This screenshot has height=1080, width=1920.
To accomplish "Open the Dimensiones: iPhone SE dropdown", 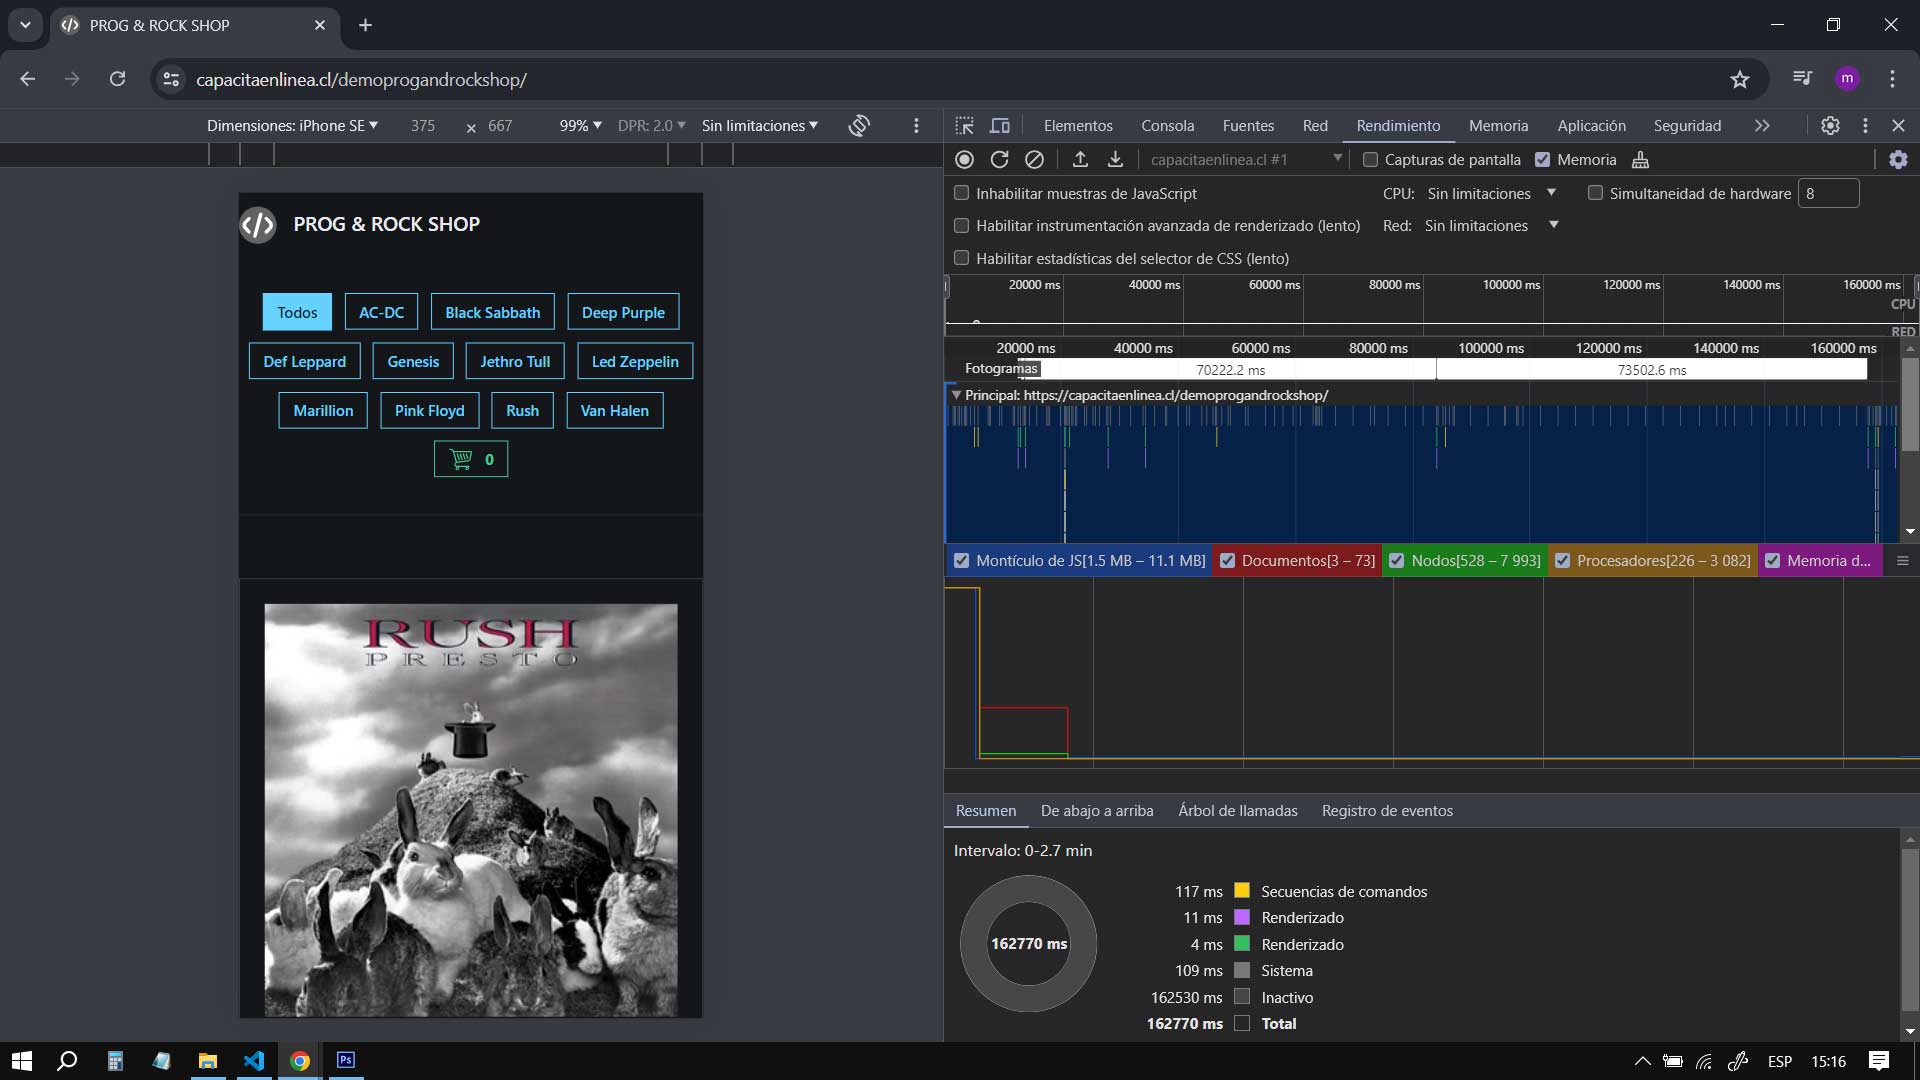I will point(292,125).
